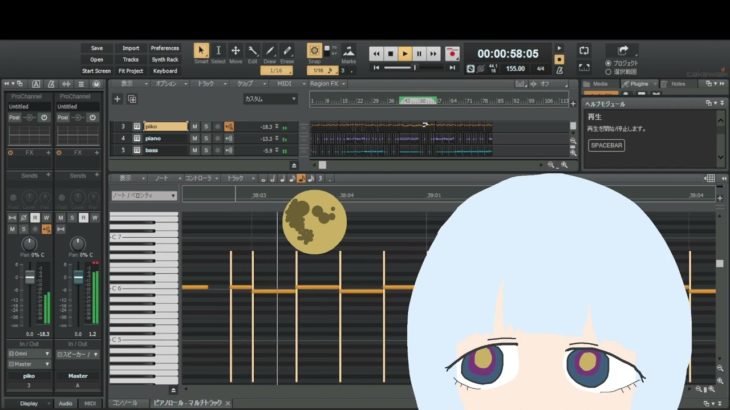Click the Fit Project button
This screenshot has height=410, width=730.
pos(131,71)
